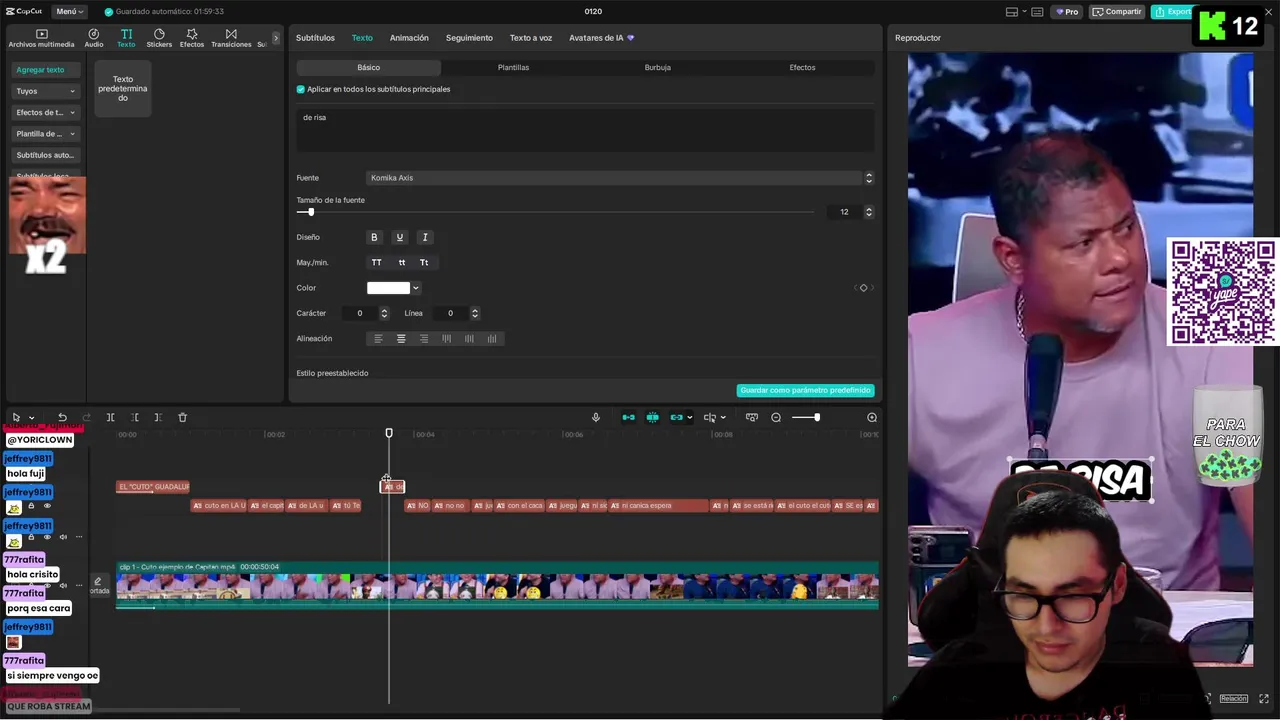This screenshot has width=1280, height=720.
Task: Trim the clip's right side at playhead
Action: tap(158, 417)
